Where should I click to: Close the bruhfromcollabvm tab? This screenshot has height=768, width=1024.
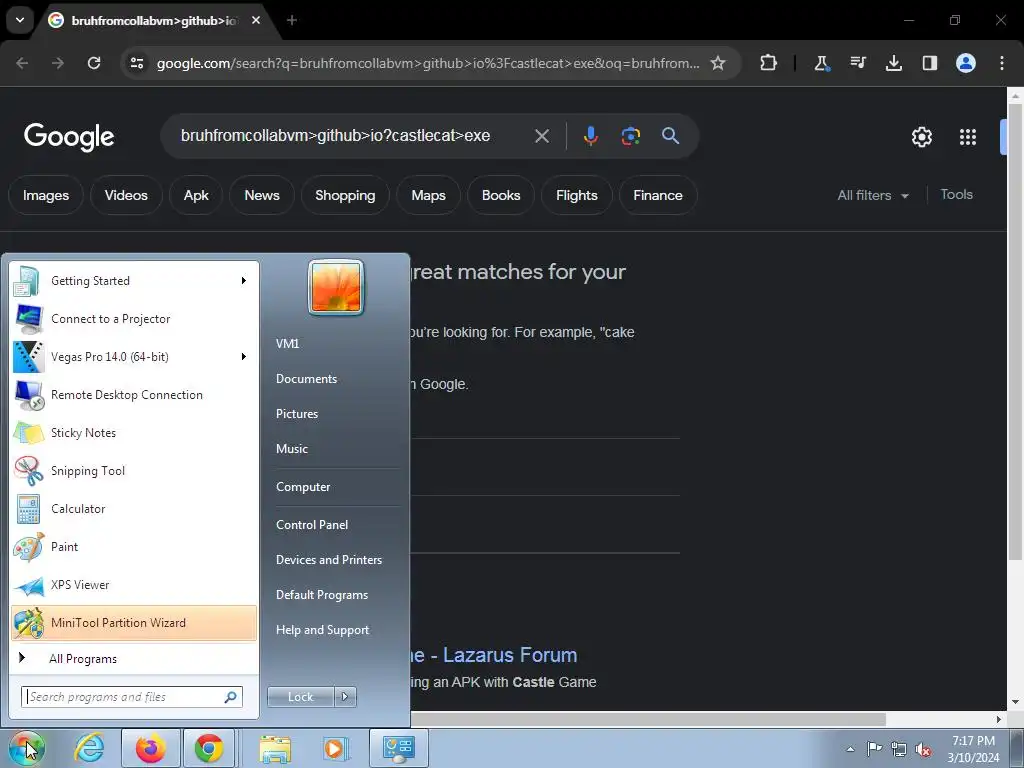tap(256, 20)
